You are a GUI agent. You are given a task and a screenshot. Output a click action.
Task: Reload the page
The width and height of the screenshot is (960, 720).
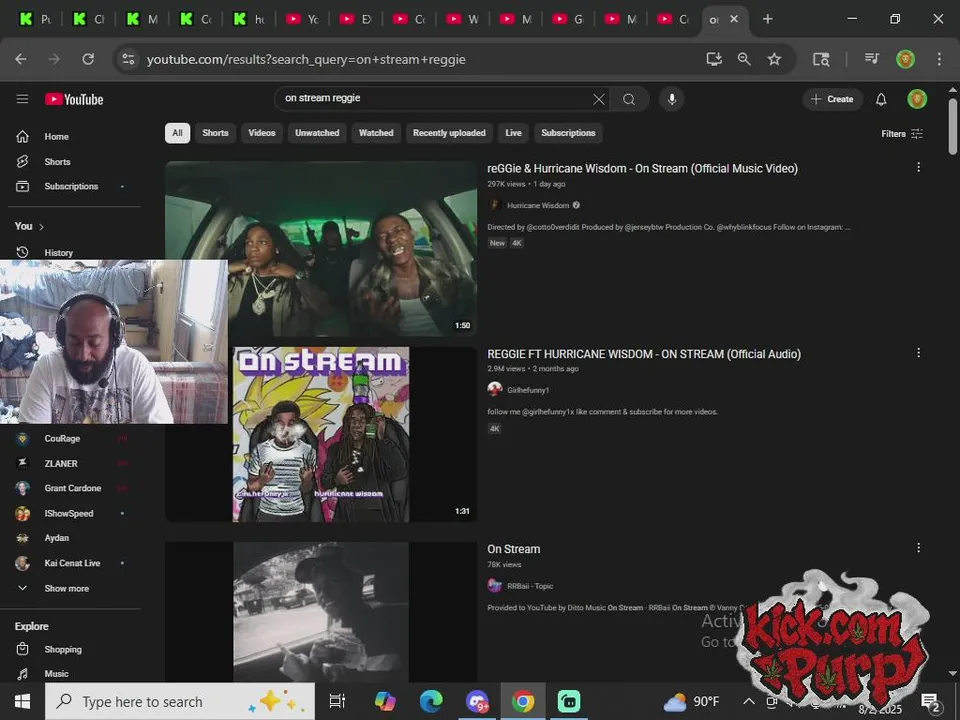88,59
